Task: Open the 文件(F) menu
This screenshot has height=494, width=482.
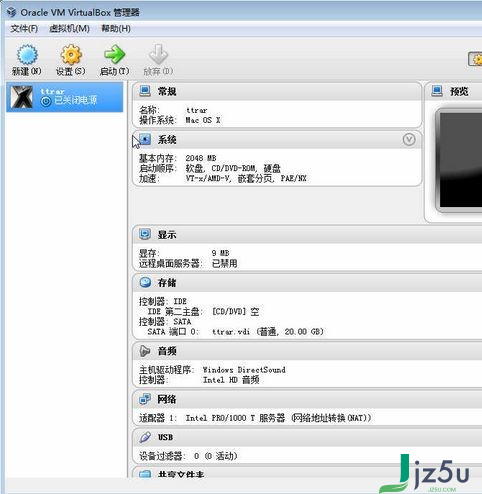Action: (24, 29)
